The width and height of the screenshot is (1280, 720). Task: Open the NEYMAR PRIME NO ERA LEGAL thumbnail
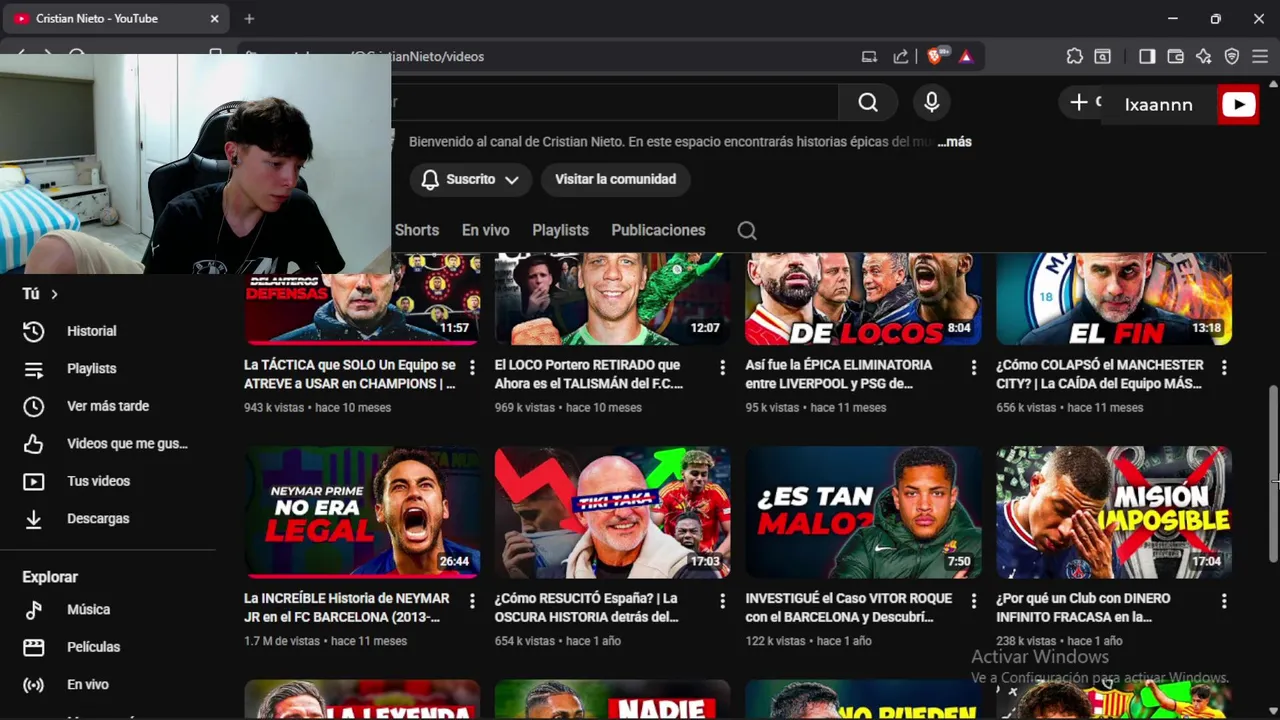362,512
